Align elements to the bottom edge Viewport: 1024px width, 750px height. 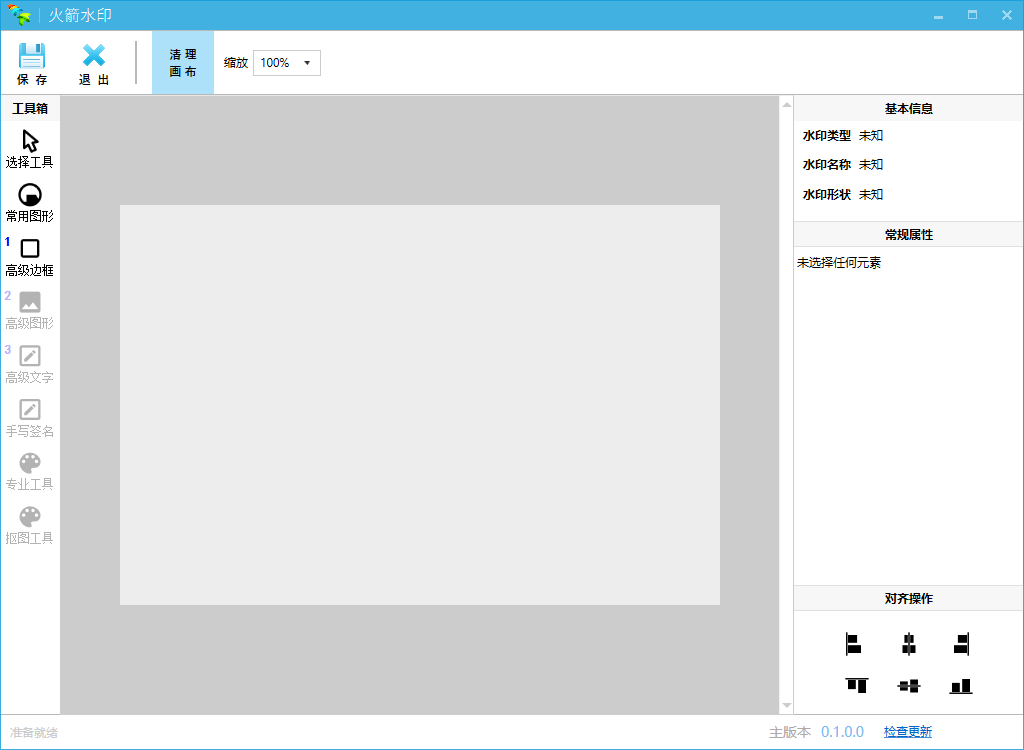[961, 685]
